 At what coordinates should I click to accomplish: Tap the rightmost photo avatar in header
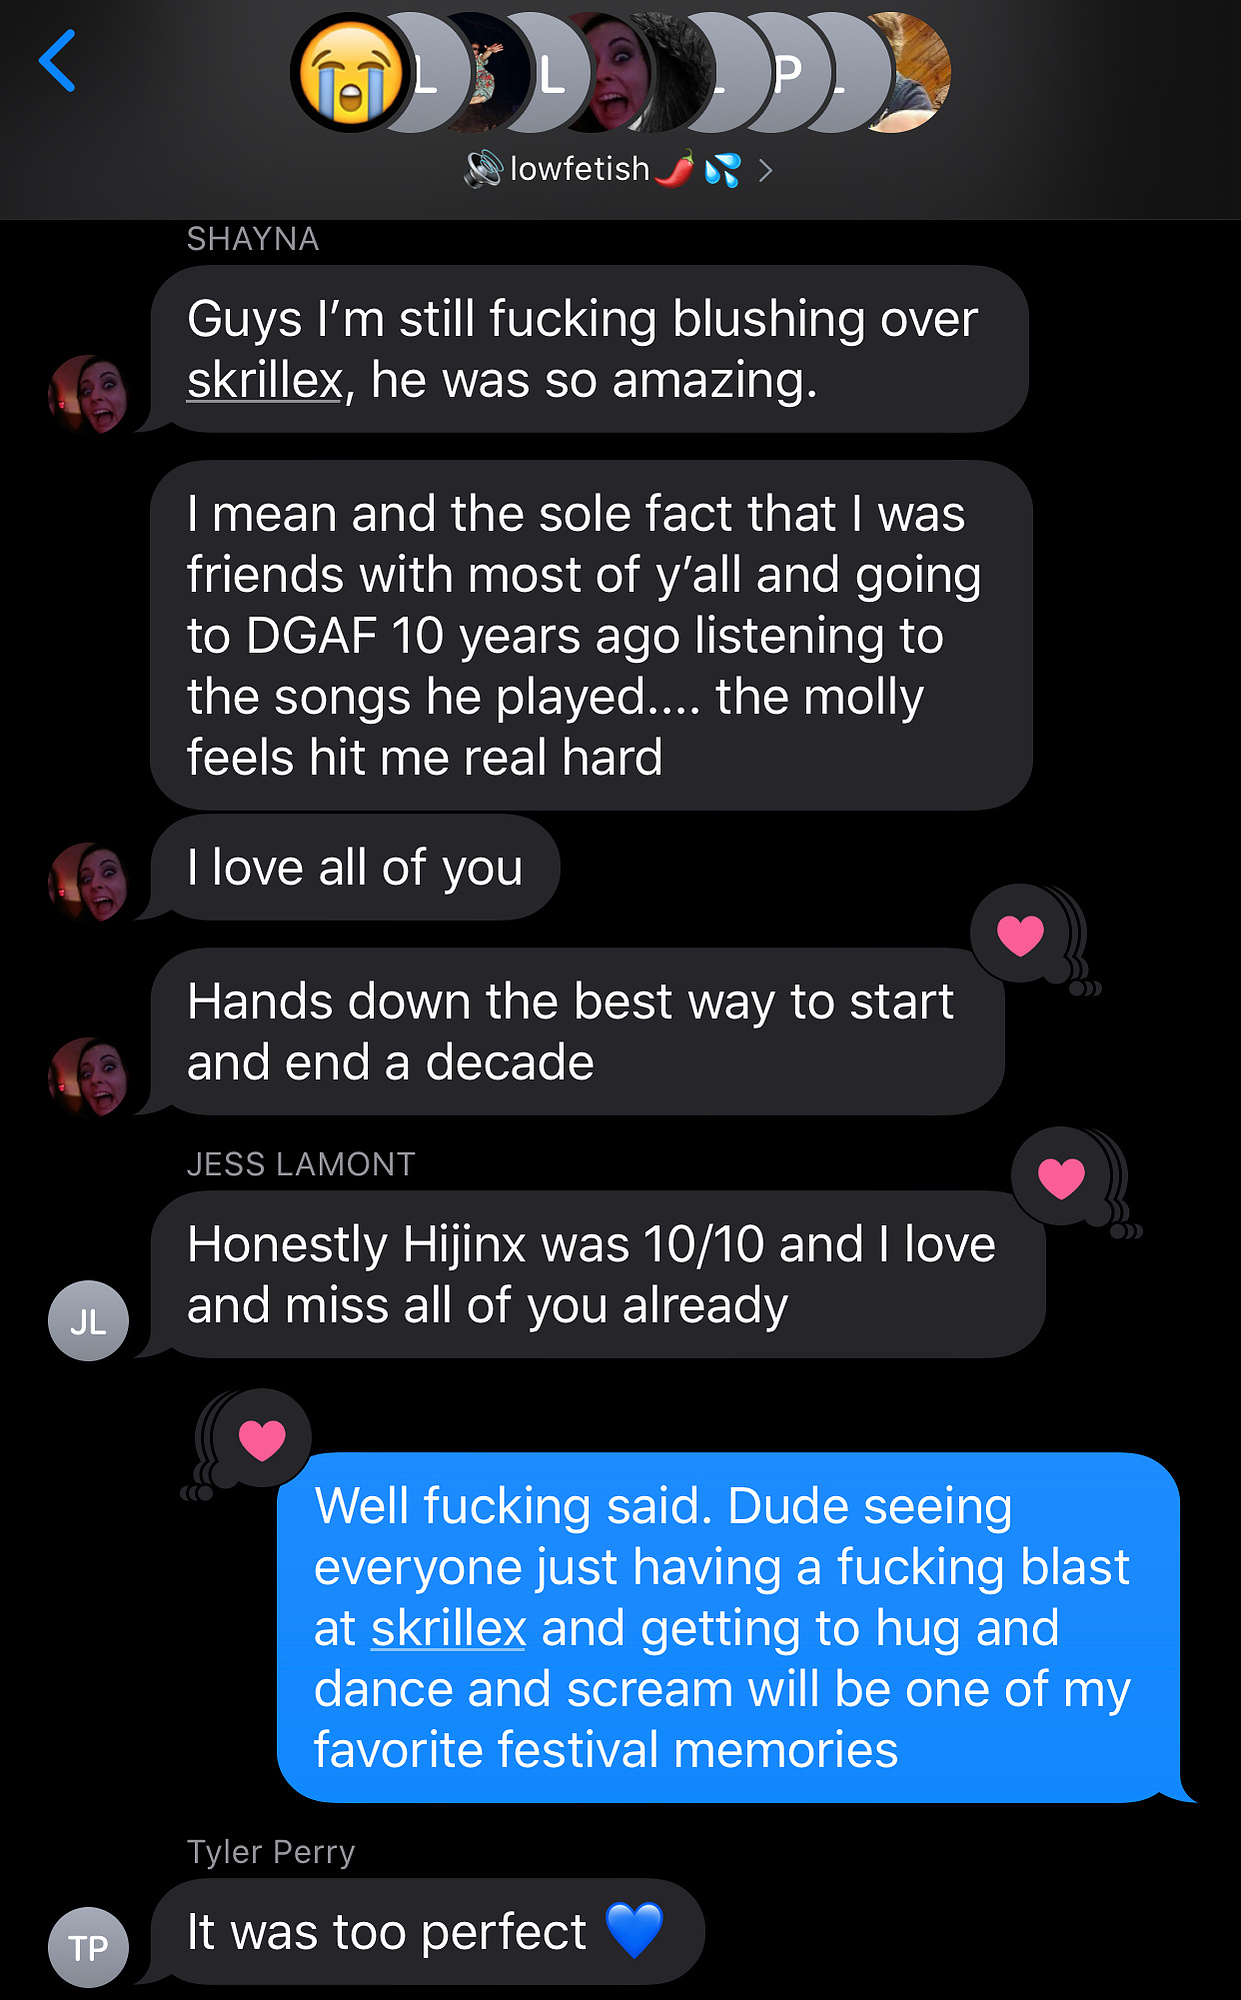[908, 73]
